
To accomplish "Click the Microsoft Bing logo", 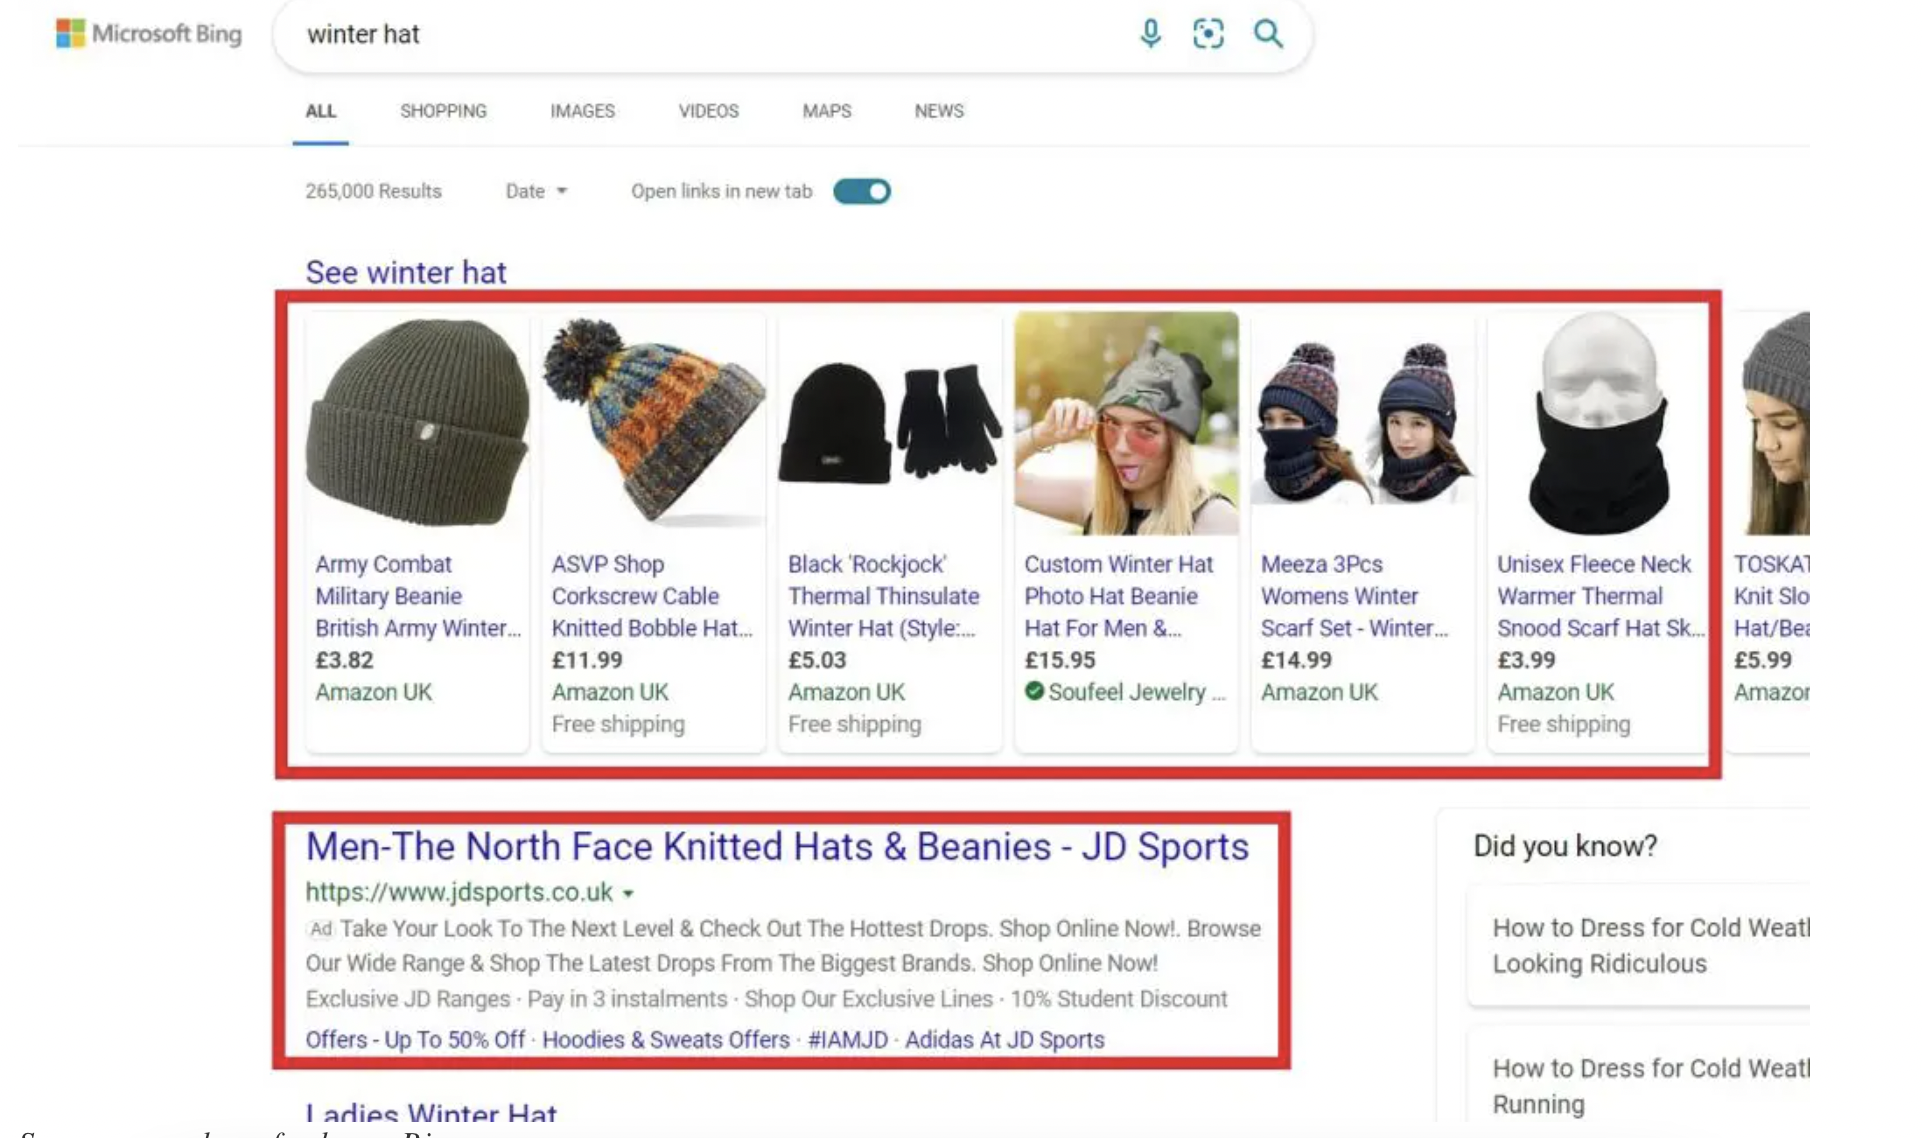I will coord(149,34).
